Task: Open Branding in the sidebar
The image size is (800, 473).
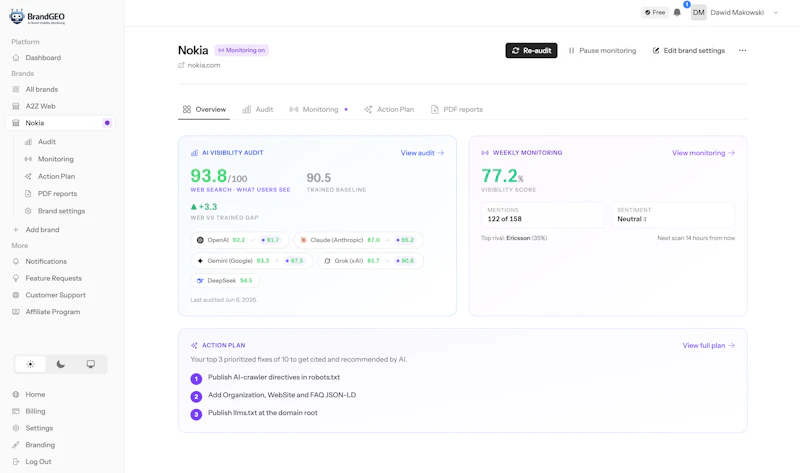Action: 40,445
